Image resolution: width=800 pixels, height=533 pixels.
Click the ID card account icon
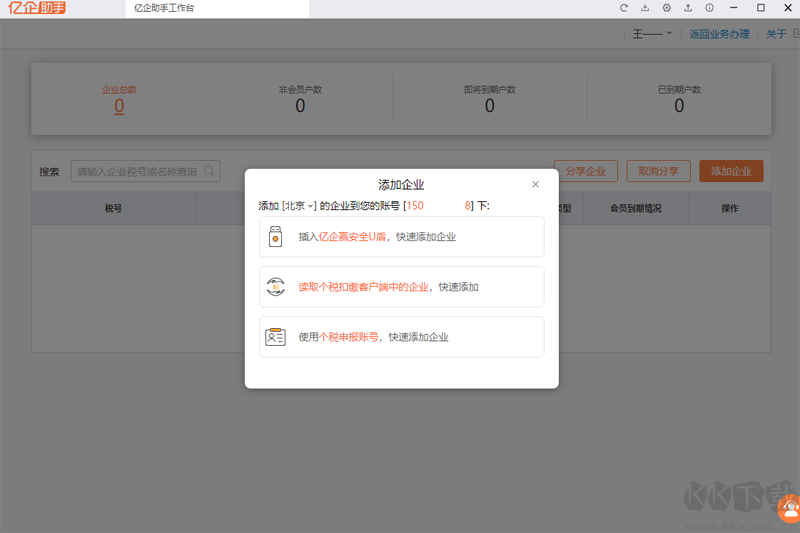pyautogui.click(x=275, y=337)
